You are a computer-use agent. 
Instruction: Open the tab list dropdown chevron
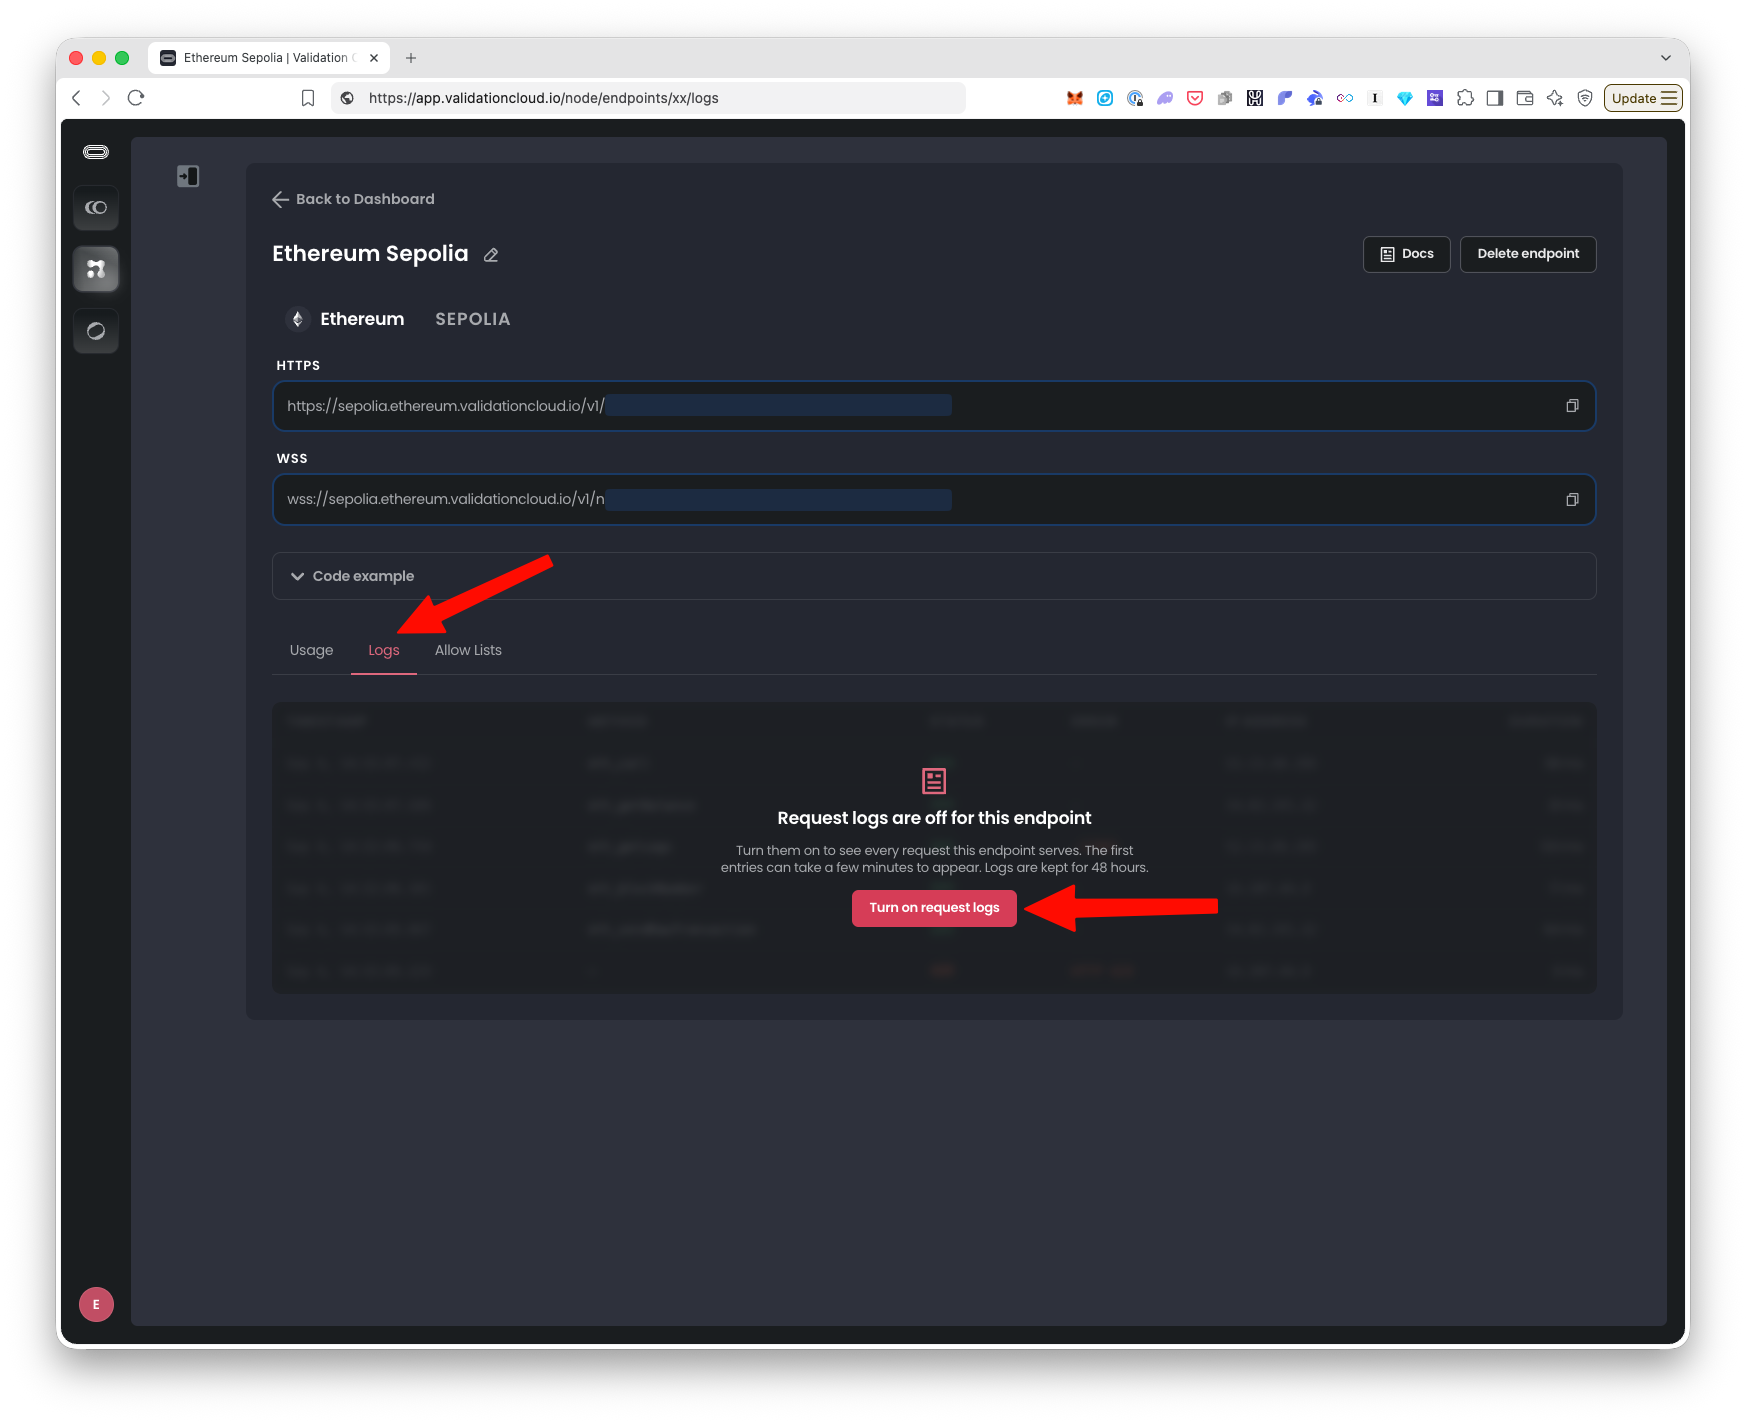1666,58
